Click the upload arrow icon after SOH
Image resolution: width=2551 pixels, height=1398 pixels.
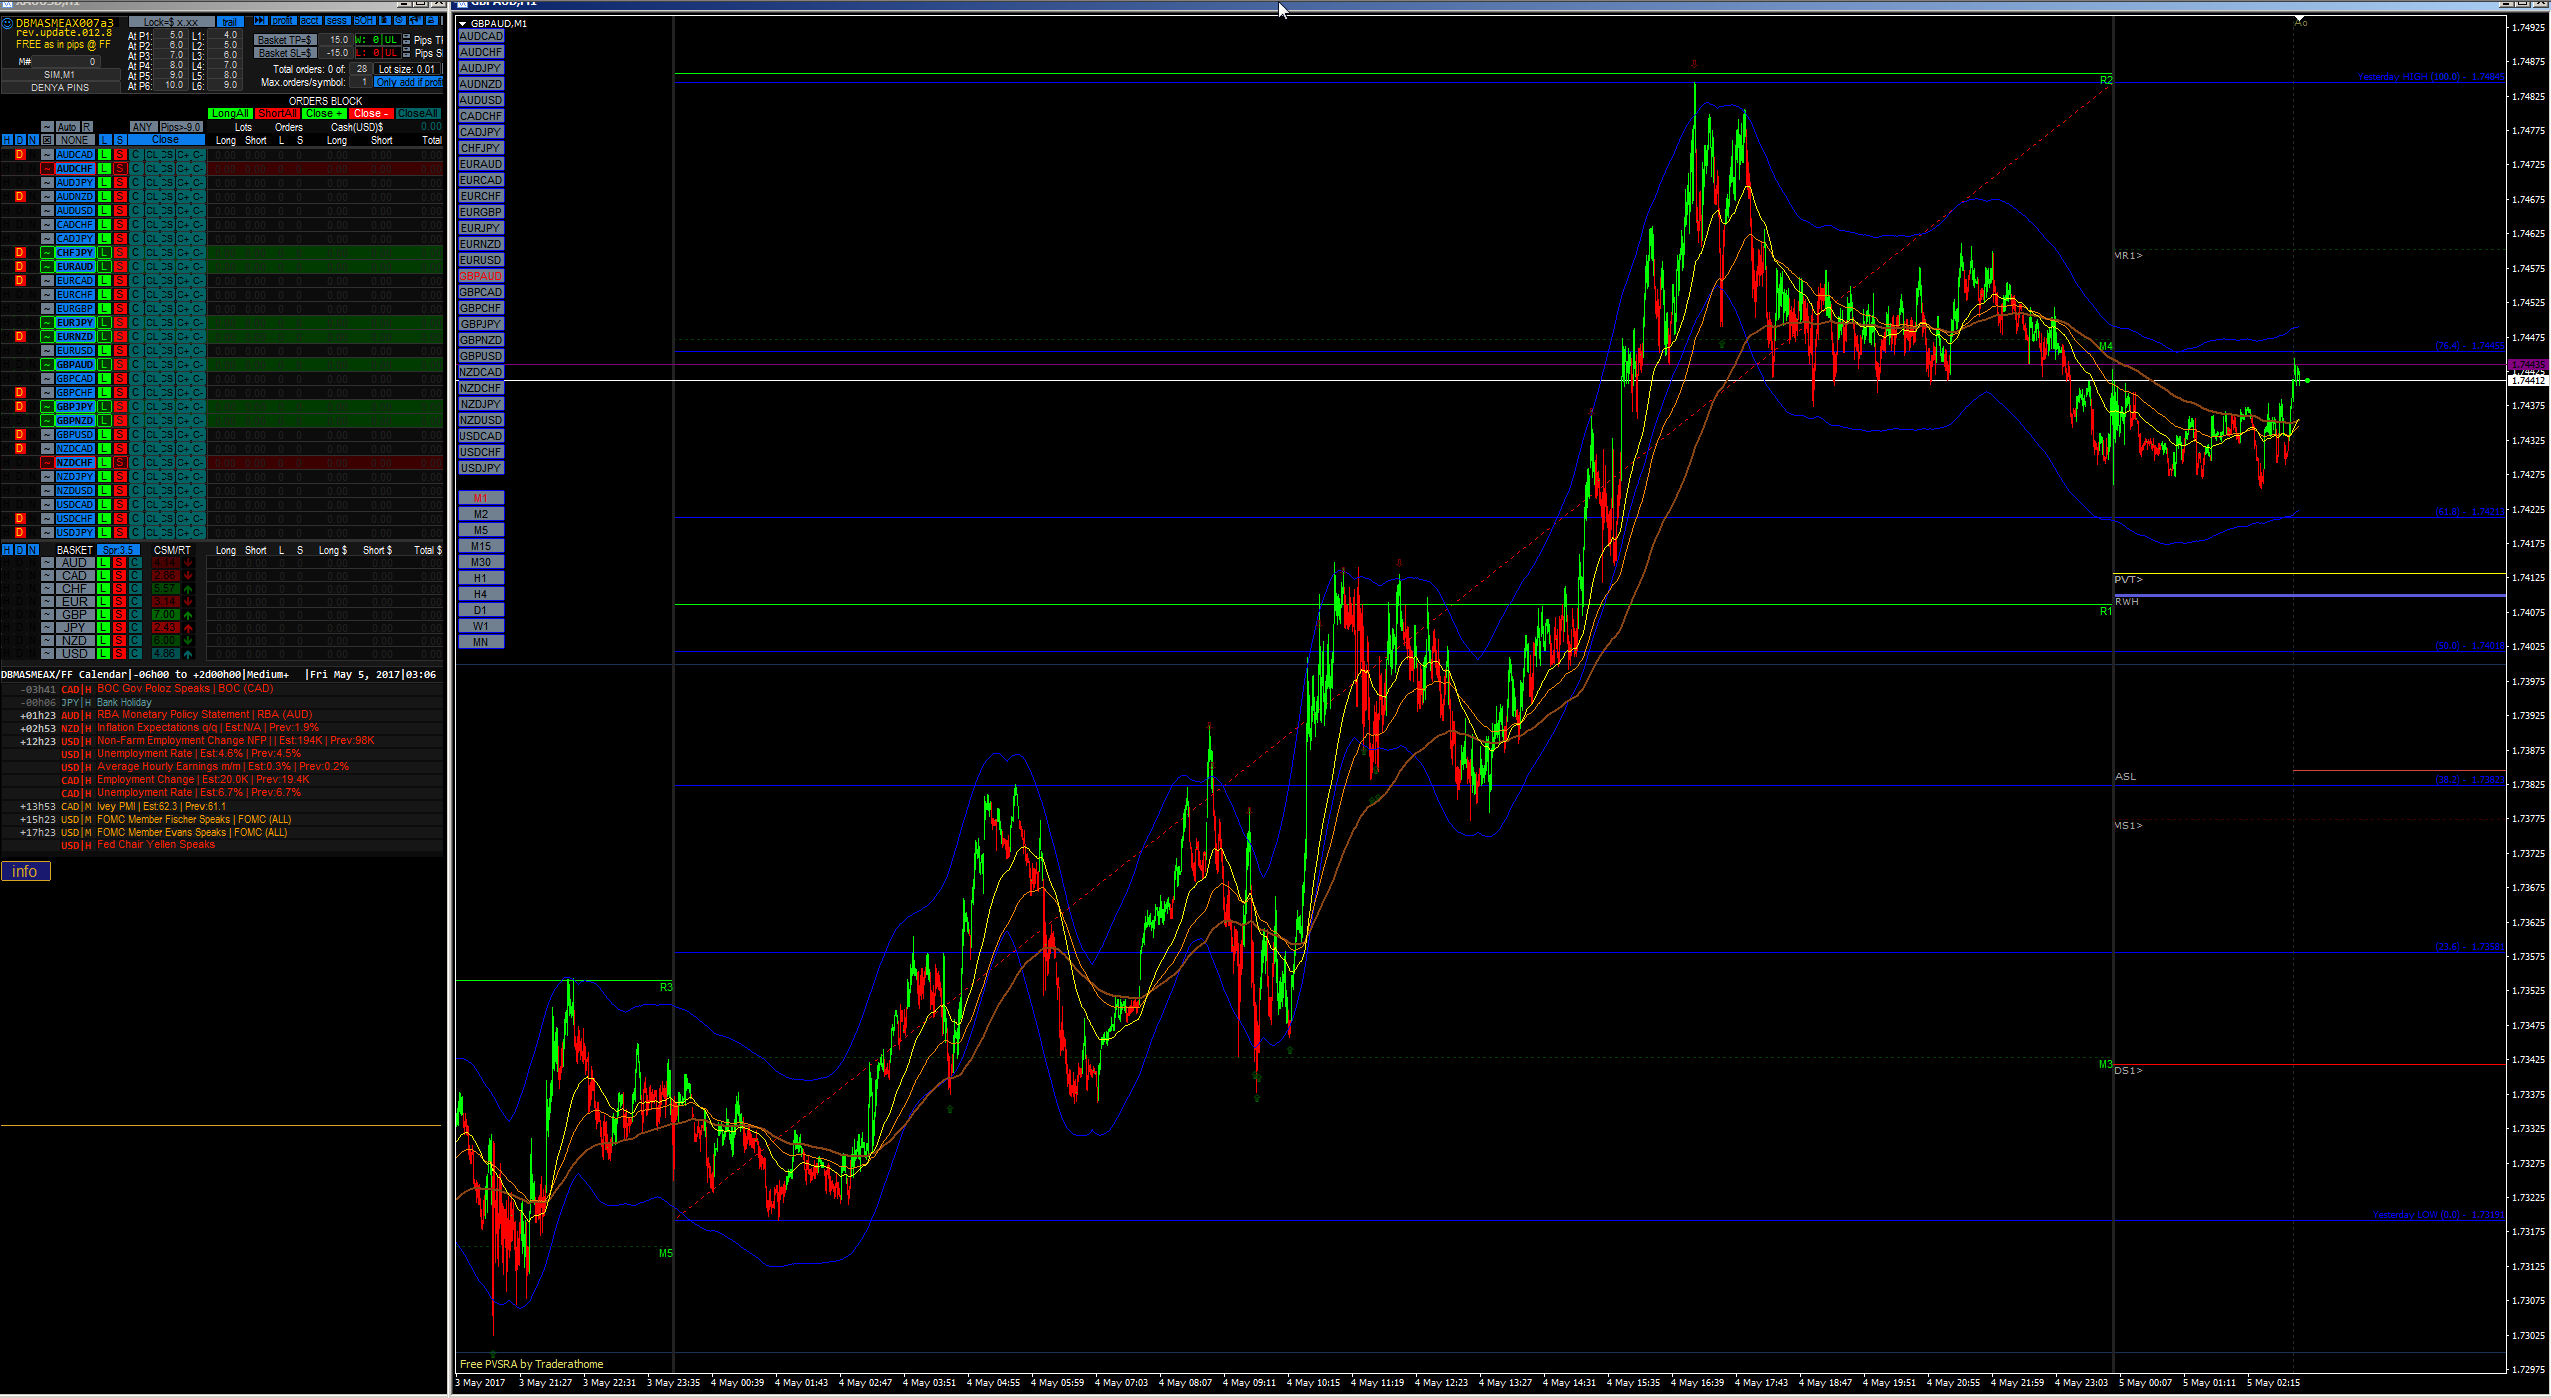(x=385, y=20)
